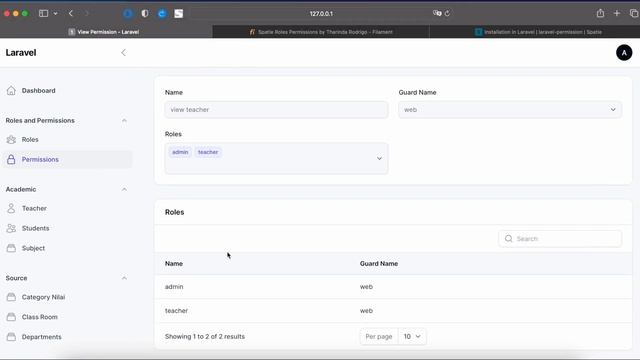640x360 pixels.
Task: Collapse the sidebar with the left chevron
Action: (x=124, y=53)
